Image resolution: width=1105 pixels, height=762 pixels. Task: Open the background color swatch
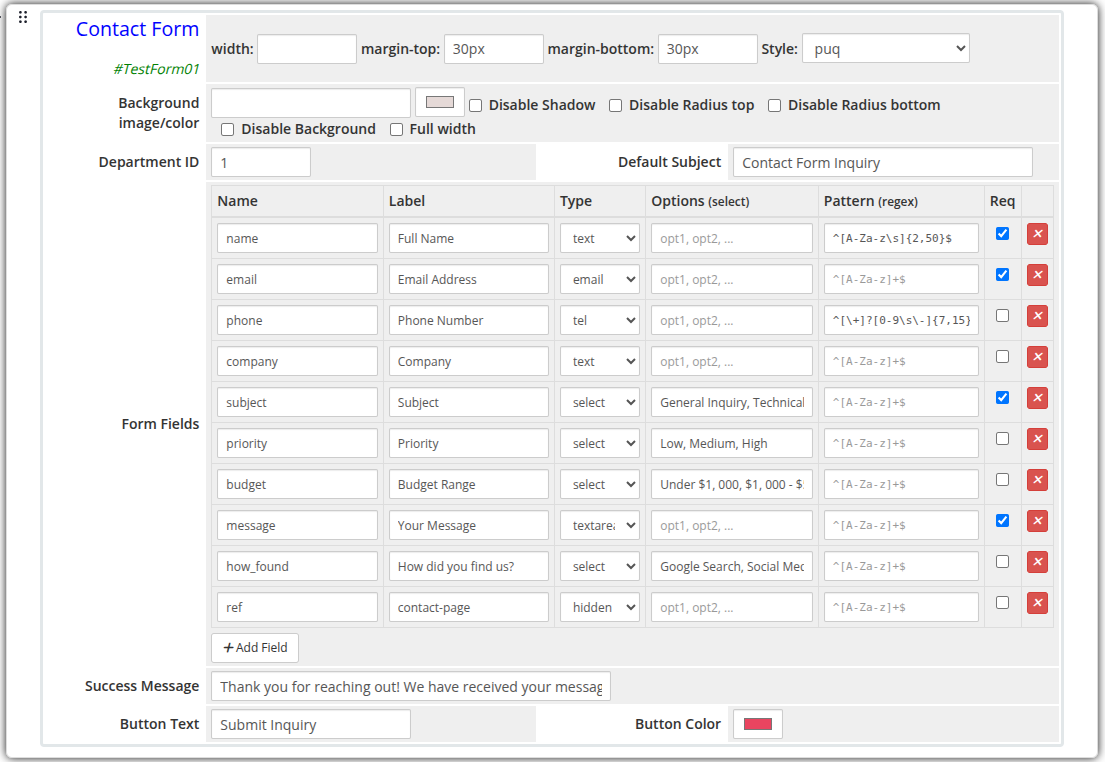[x=440, y=102]
